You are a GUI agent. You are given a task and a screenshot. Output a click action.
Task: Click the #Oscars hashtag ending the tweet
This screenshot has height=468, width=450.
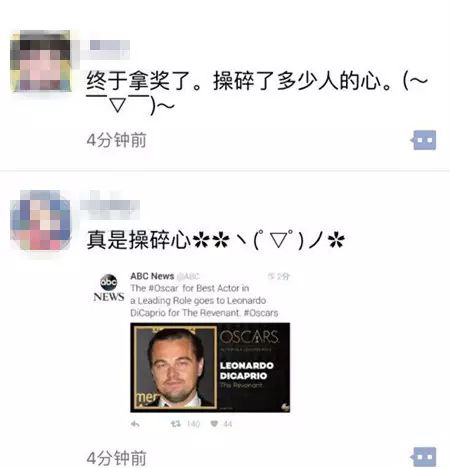[x=261, y=313]
